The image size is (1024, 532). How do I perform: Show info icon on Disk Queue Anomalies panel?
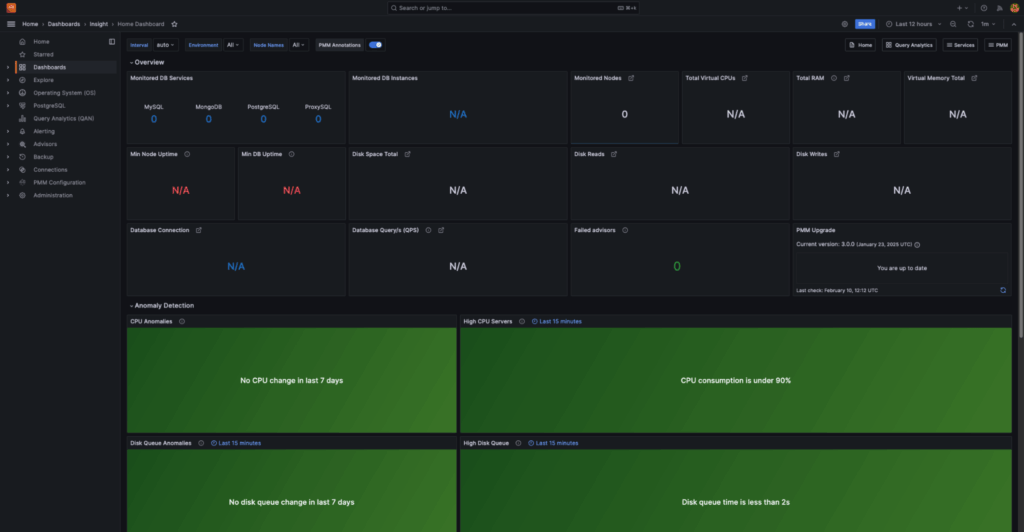pyautogui.click(x=201, y=443)
